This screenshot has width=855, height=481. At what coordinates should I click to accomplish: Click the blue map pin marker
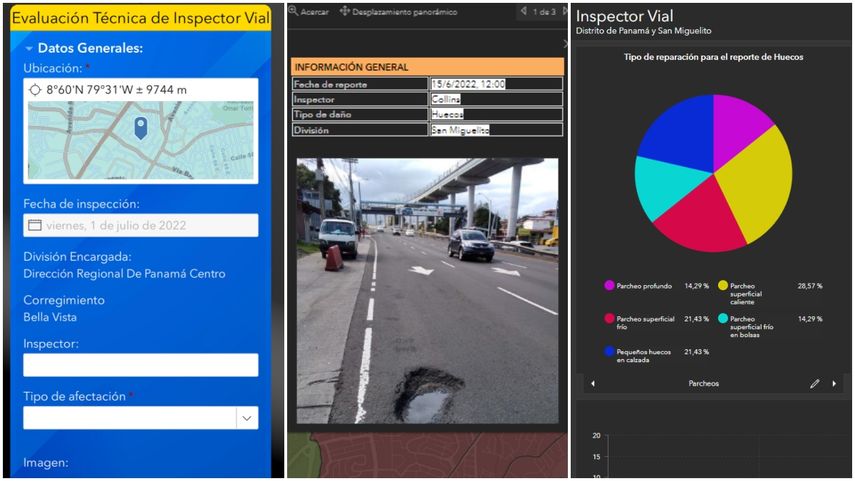click(x=141, y=128)
